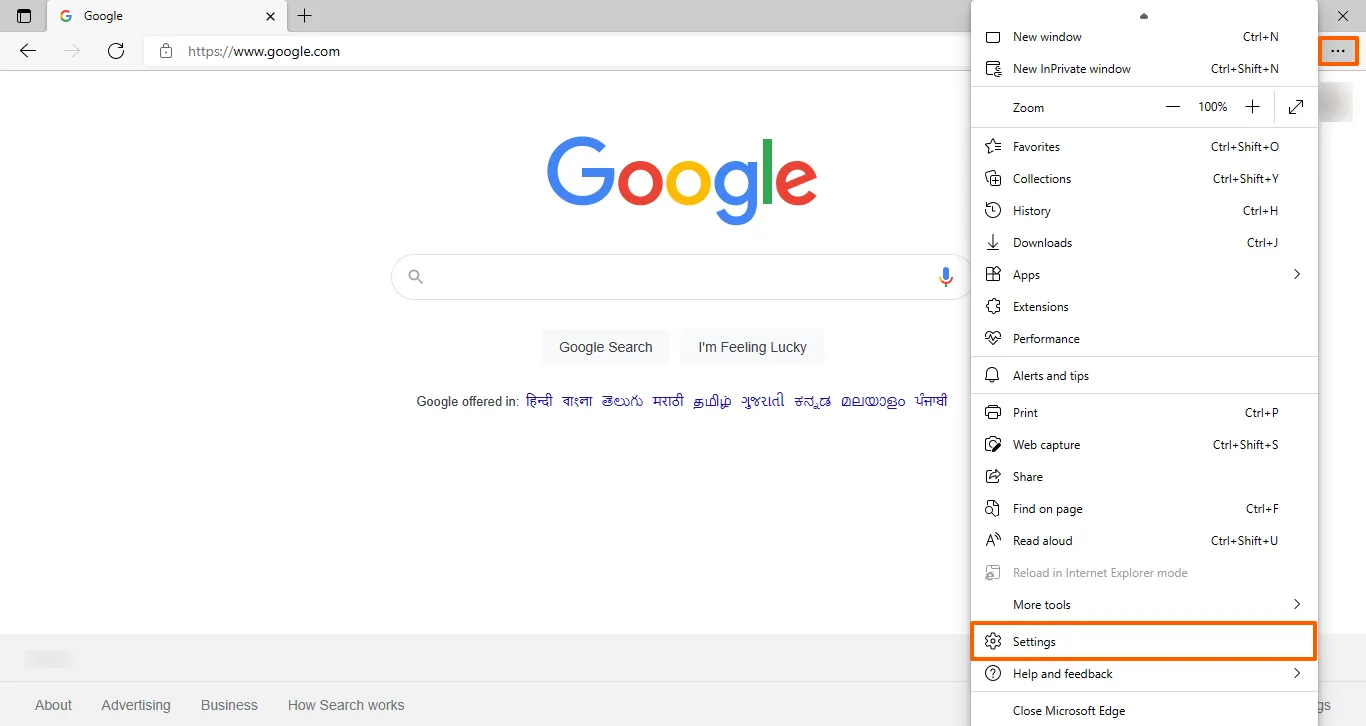Click the Ctrl+Shift+O shortcut text
This screenshot has height=726, width=1366.
point(1245,147)
